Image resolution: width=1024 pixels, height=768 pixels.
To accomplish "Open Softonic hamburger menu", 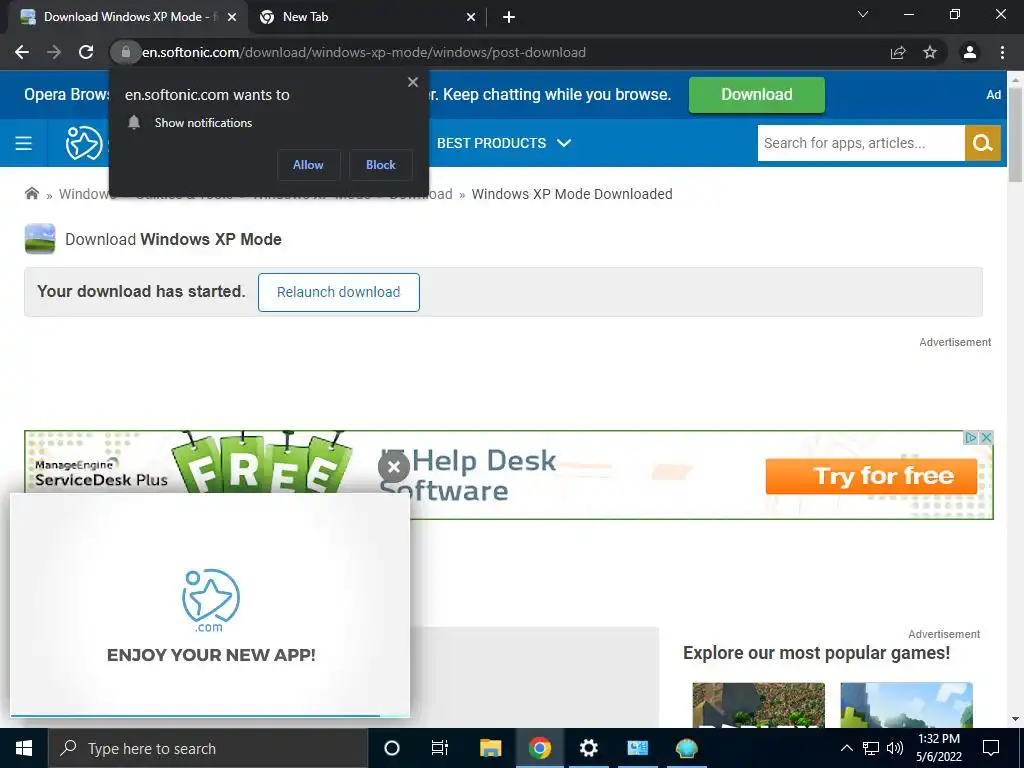I will [24, 143].
